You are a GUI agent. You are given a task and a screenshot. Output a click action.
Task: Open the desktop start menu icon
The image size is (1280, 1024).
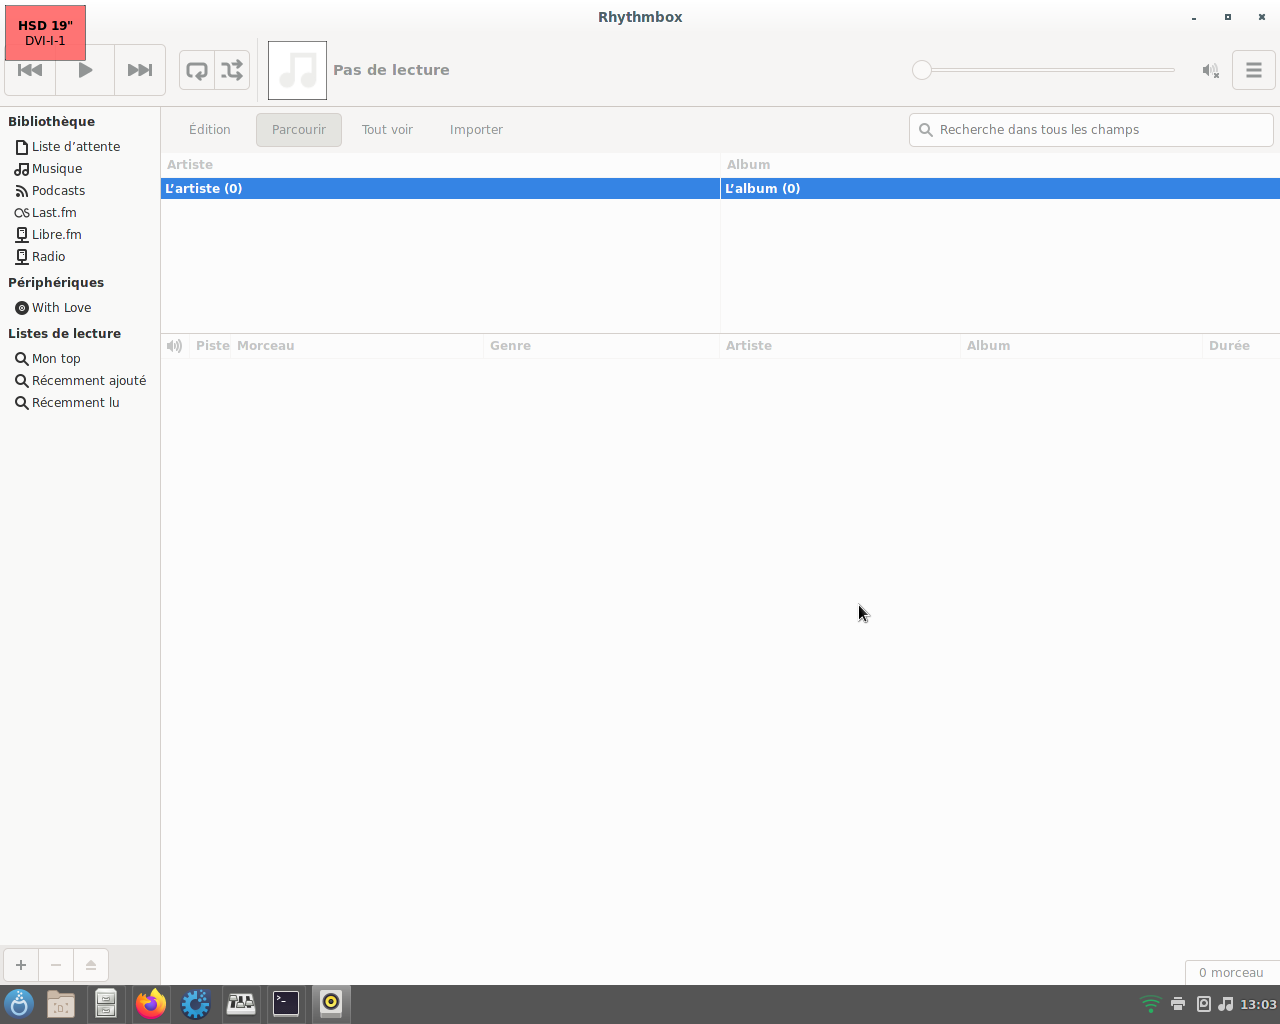pos(19,1003)
